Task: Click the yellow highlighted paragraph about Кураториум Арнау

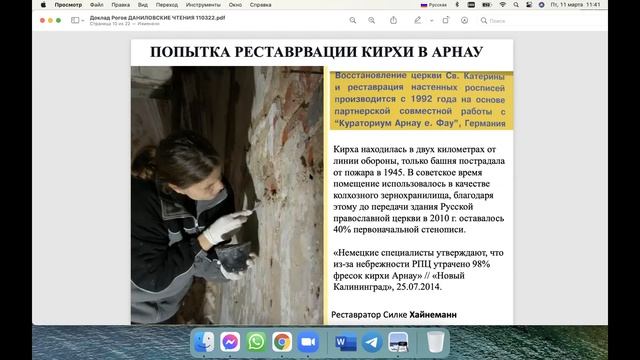Action: (x=421, y=99)
